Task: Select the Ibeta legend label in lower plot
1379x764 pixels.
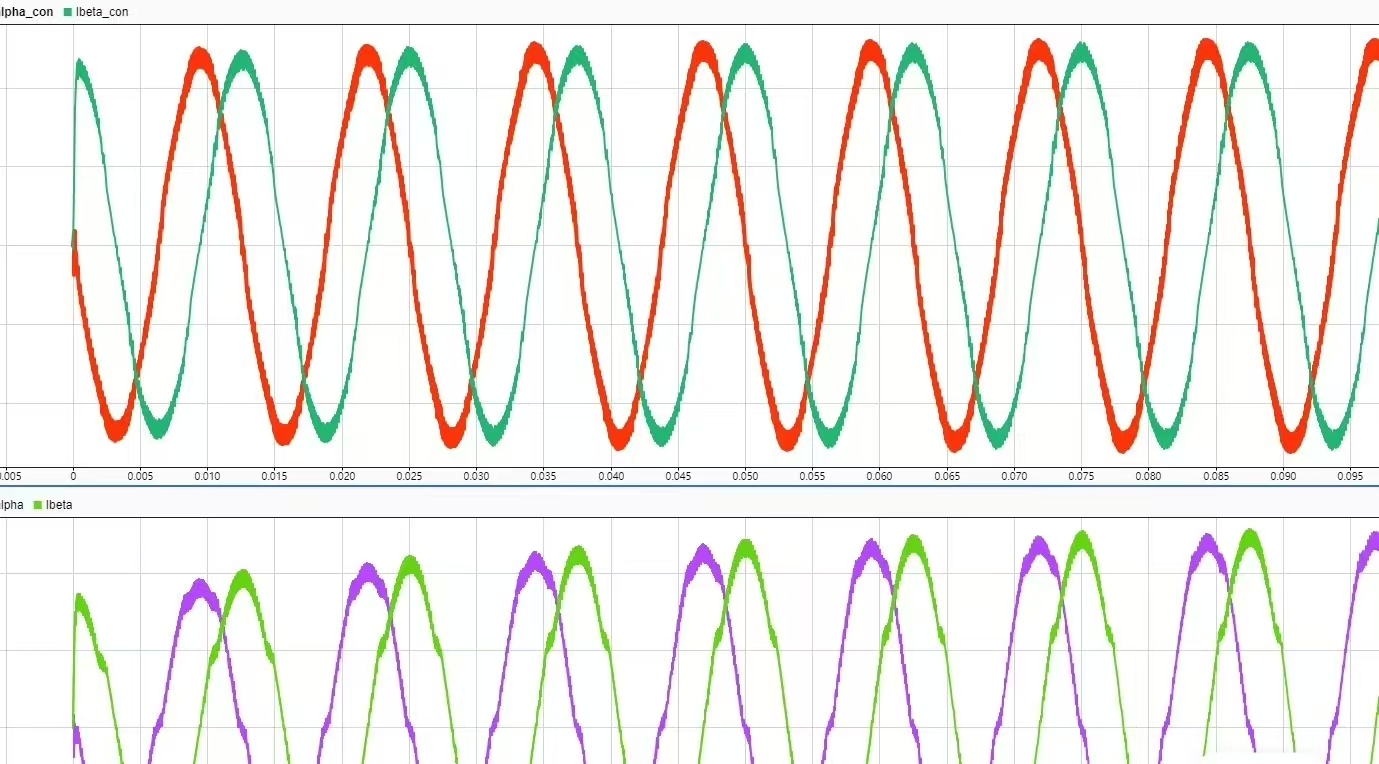Action: click(x=59, y=505)
